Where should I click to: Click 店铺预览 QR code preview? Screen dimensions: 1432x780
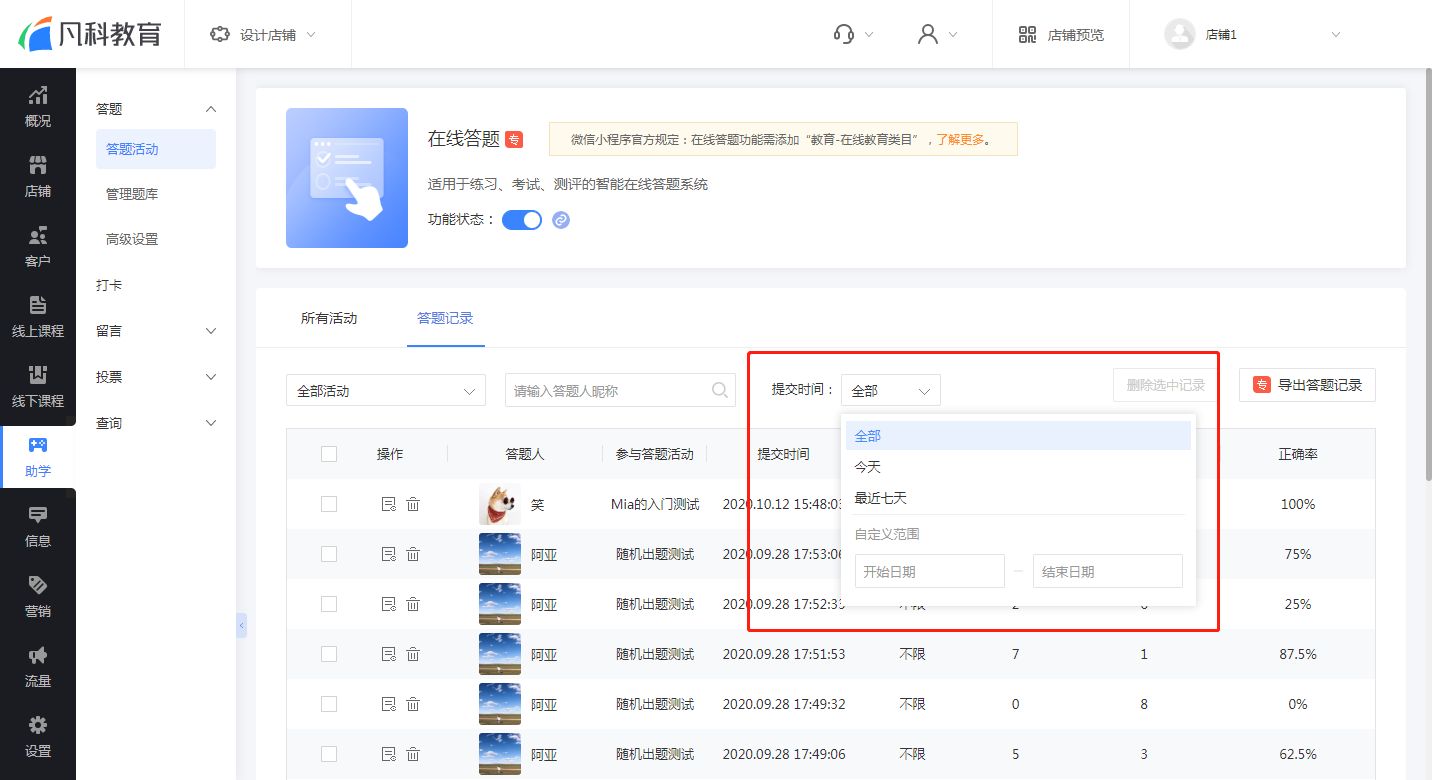tap(1061, 34)
